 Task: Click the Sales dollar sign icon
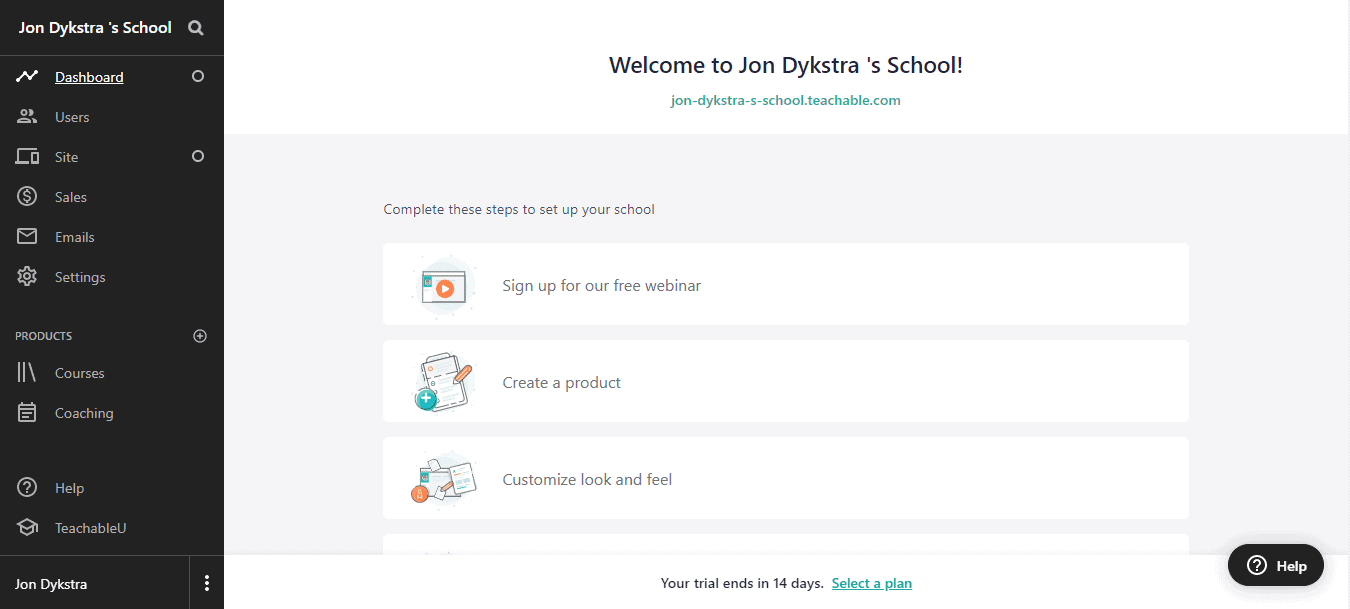click(27, 197)
